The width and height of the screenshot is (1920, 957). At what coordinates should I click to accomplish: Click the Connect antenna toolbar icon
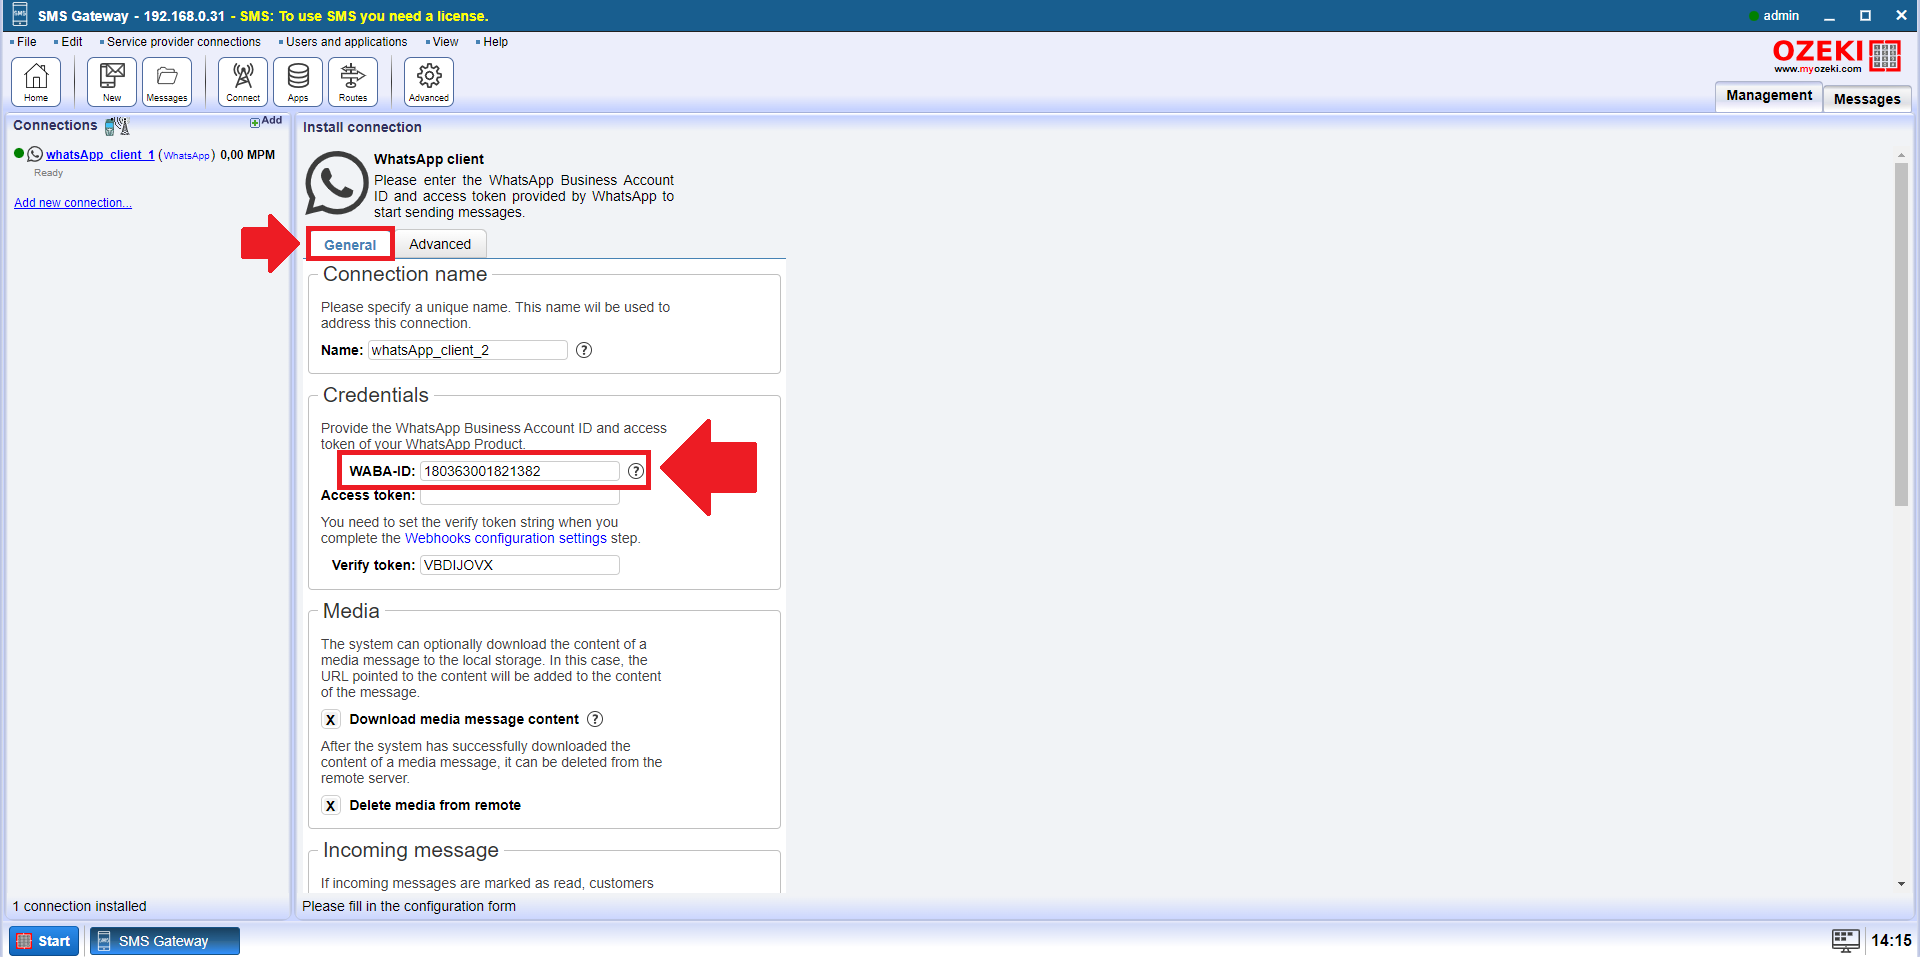point(243,81)
